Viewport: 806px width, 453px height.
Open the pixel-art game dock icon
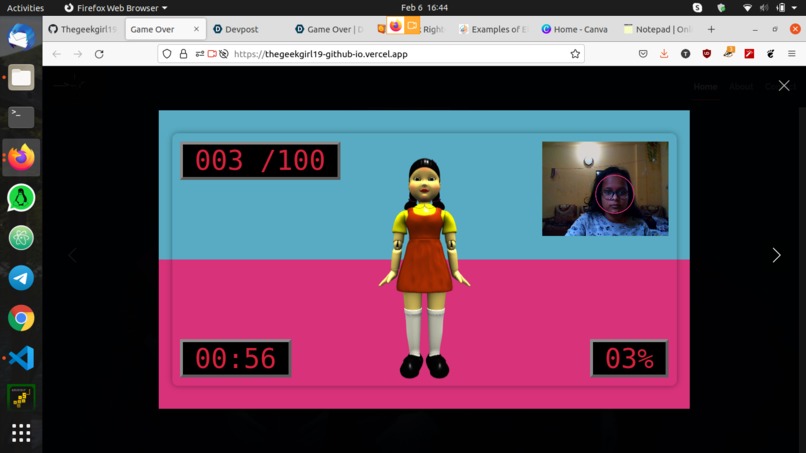pos(21,397)
